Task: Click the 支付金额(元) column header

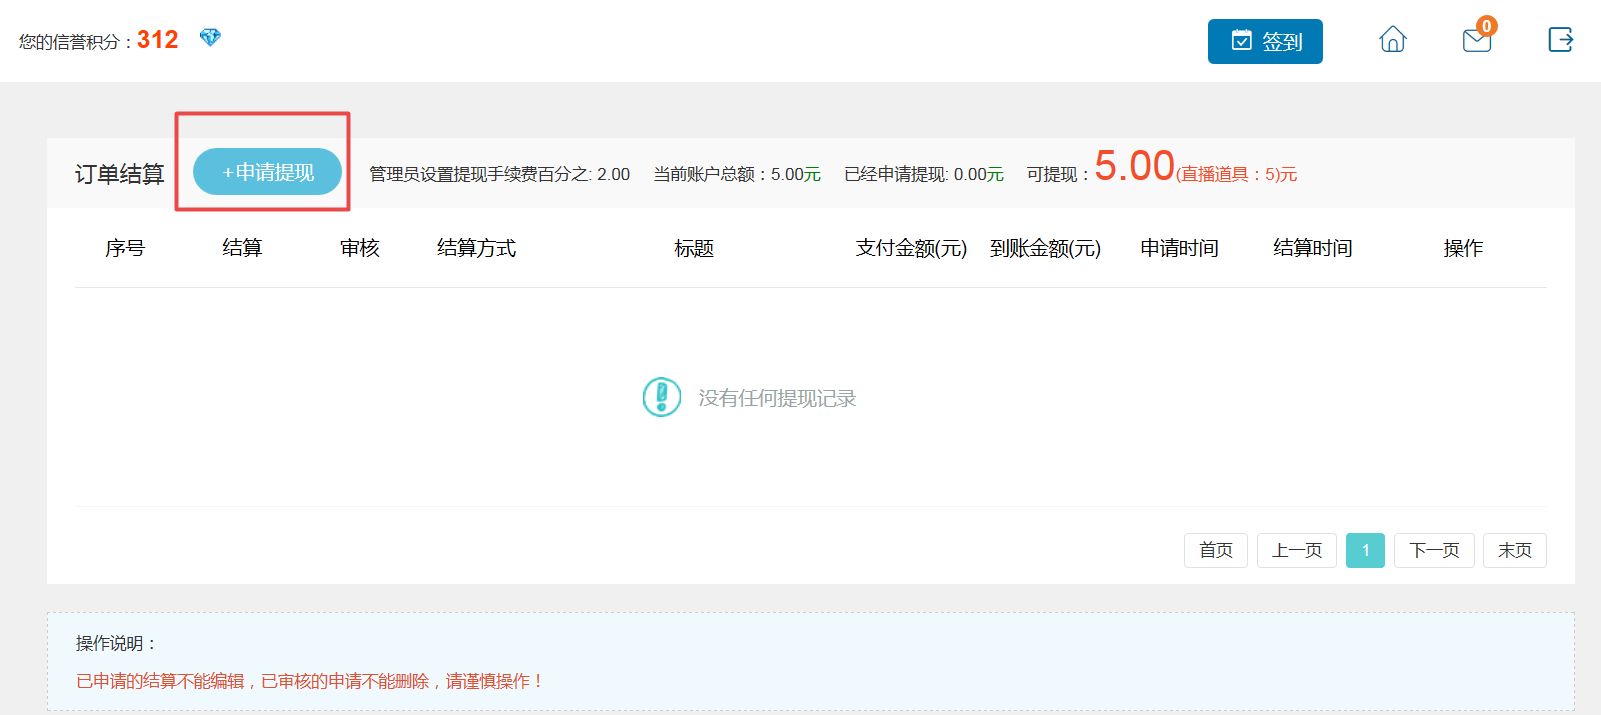Action: click(911, 248)
